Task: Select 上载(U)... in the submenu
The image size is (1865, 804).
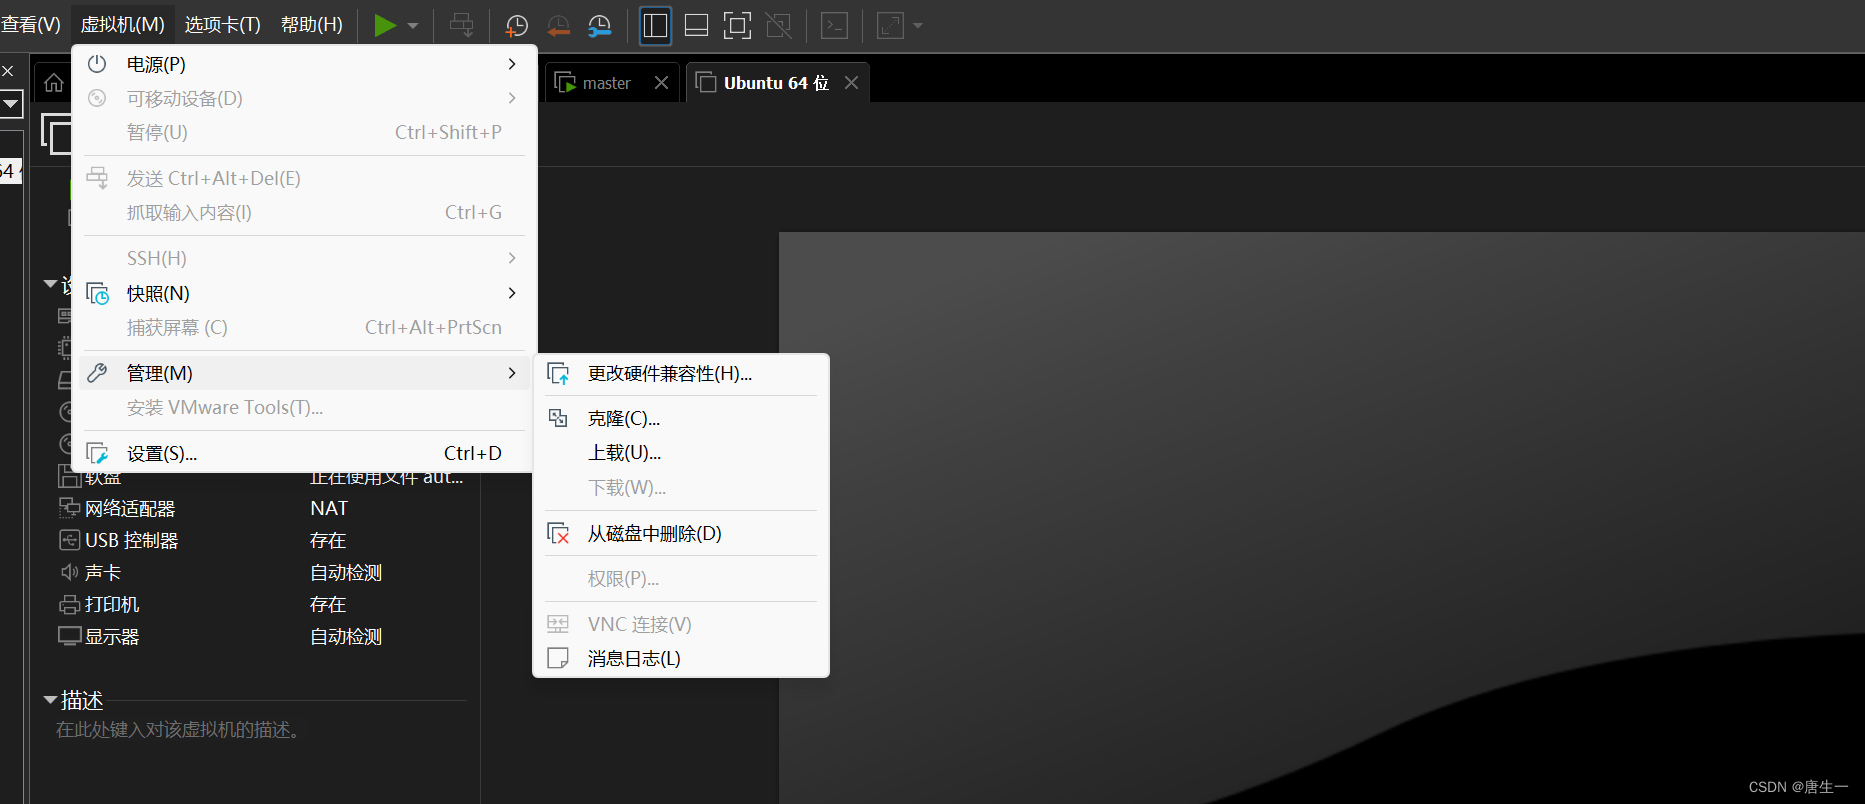Action: pyautogui.click(x=680, y=452)
